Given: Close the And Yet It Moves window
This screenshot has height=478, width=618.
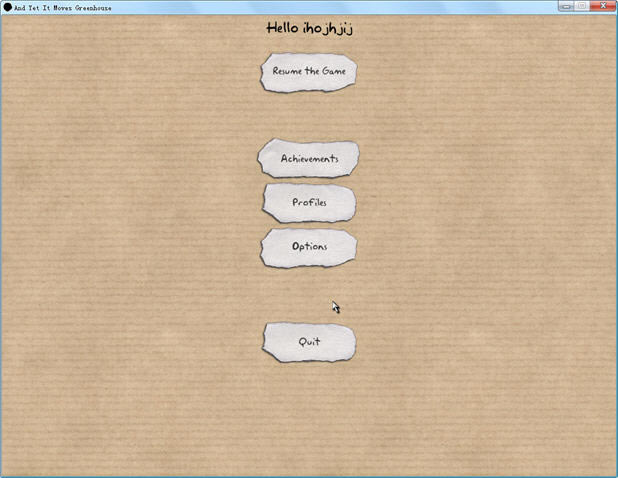Looking at the screenshot, I should pyautogui.click(x=603, y=6).
